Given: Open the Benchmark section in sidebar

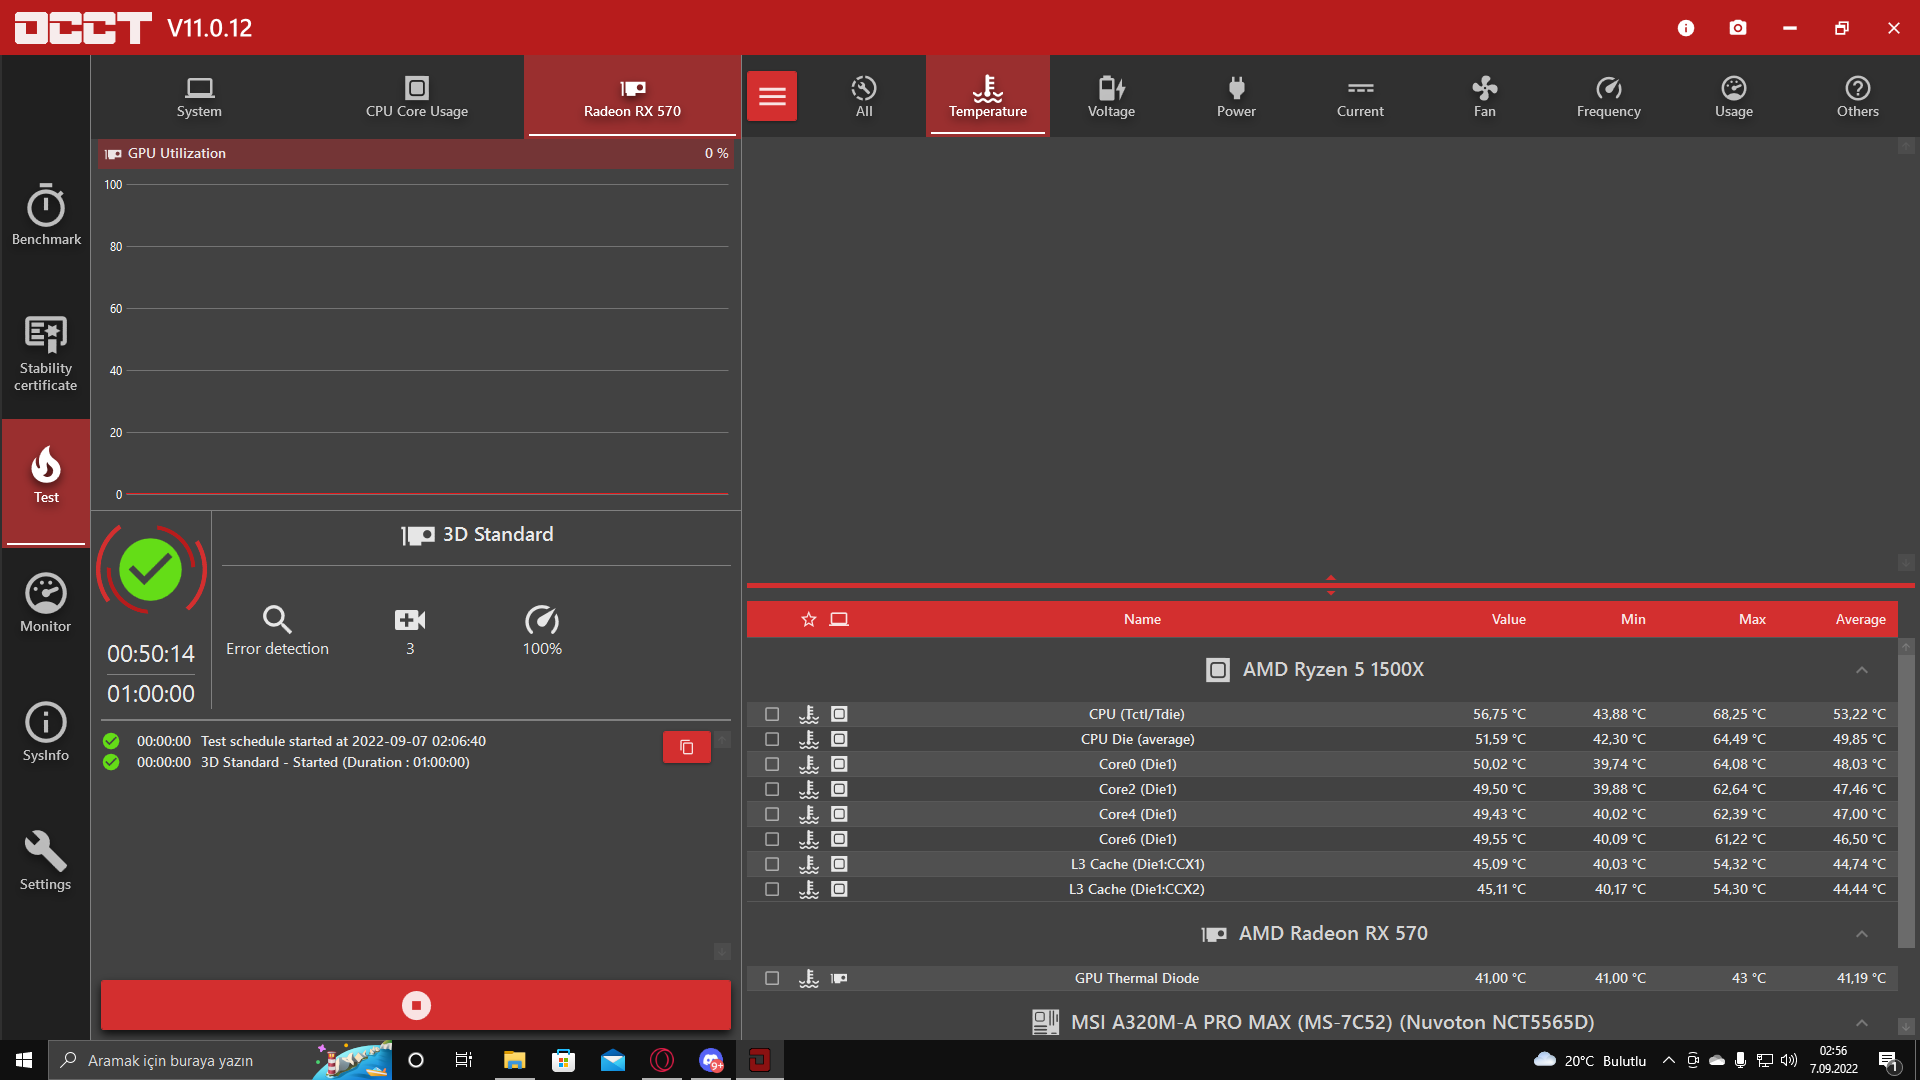Looking at the screenshot, I should (46, 215).
